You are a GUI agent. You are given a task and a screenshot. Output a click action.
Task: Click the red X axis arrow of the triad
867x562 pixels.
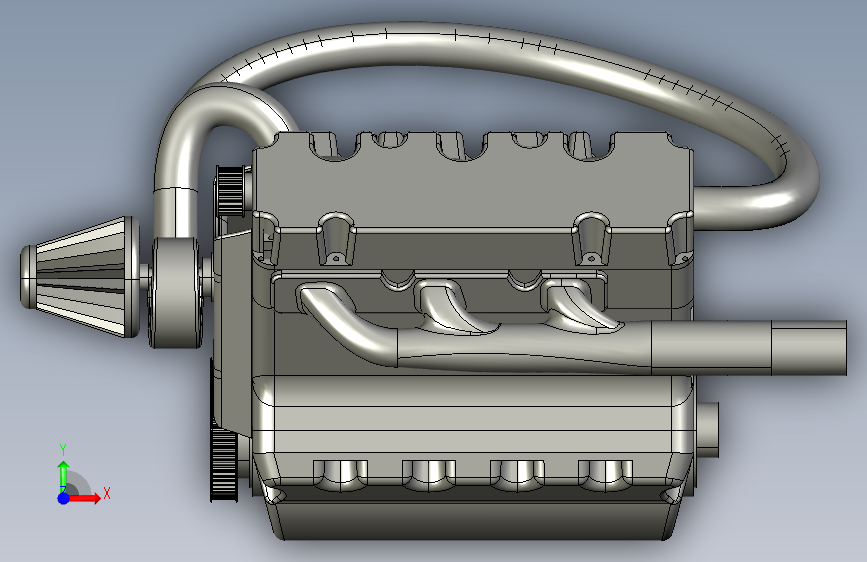click(84, 498)
